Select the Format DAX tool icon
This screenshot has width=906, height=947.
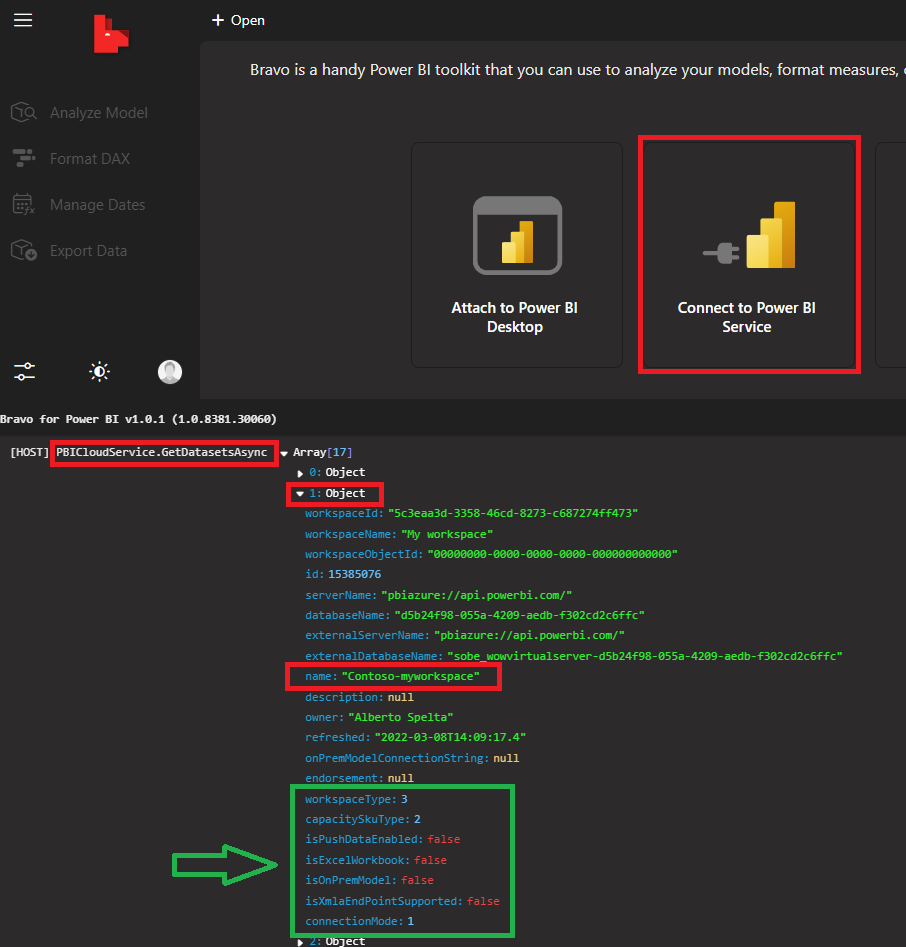(x=24, y=158)
